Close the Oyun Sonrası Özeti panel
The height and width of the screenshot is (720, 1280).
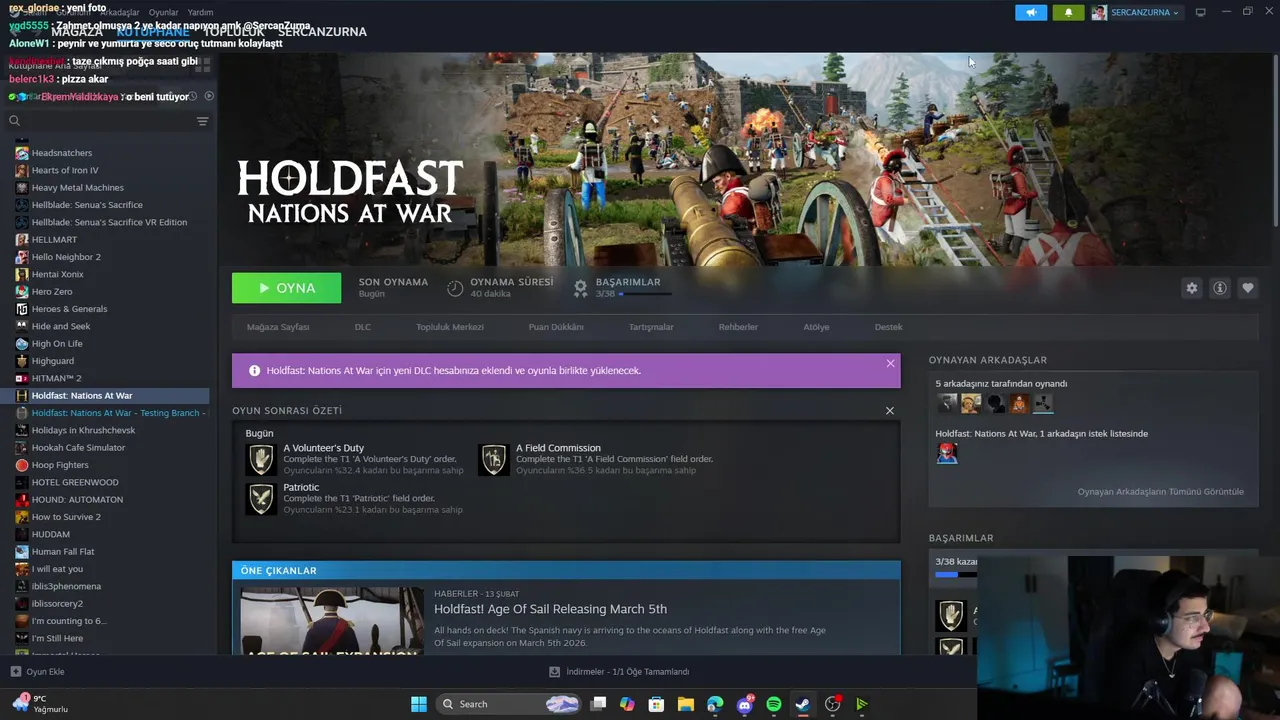click(889, 410)
